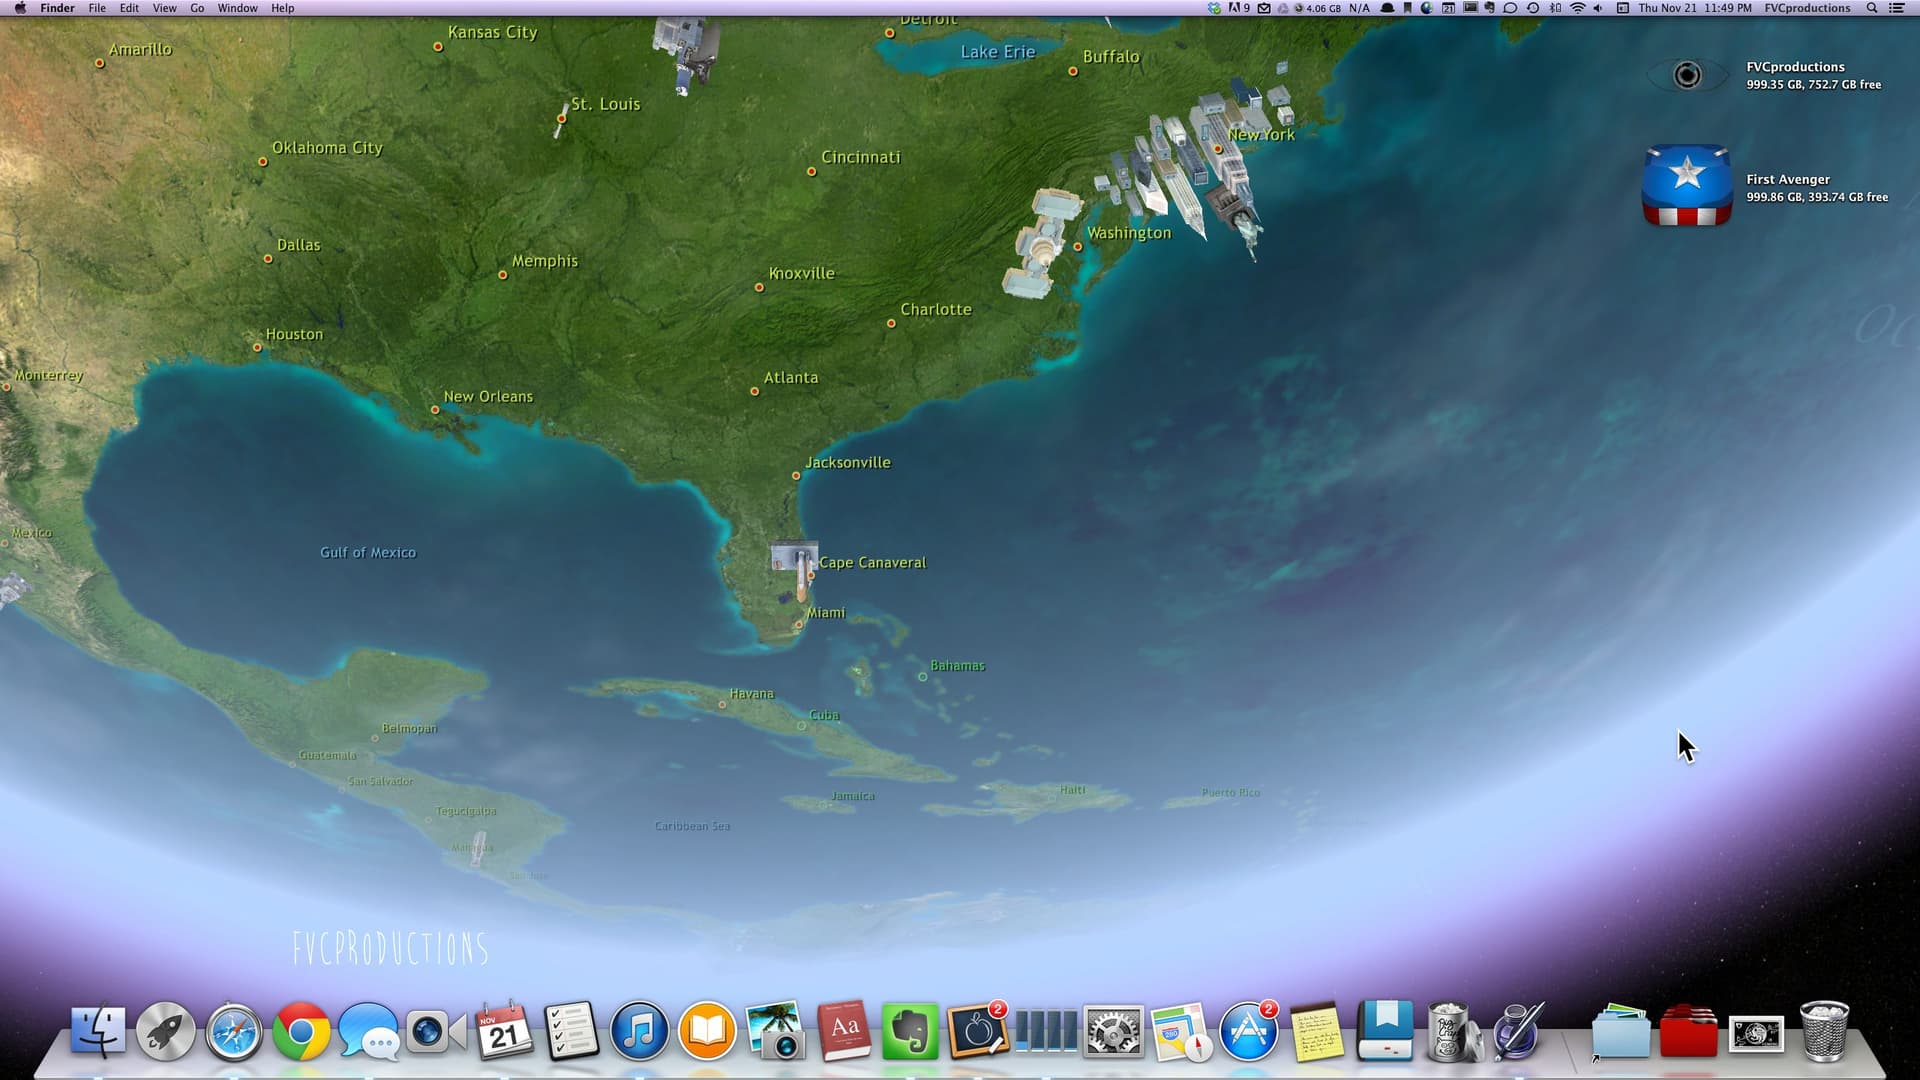Open Launchpad from the dock

[166, 1031]
